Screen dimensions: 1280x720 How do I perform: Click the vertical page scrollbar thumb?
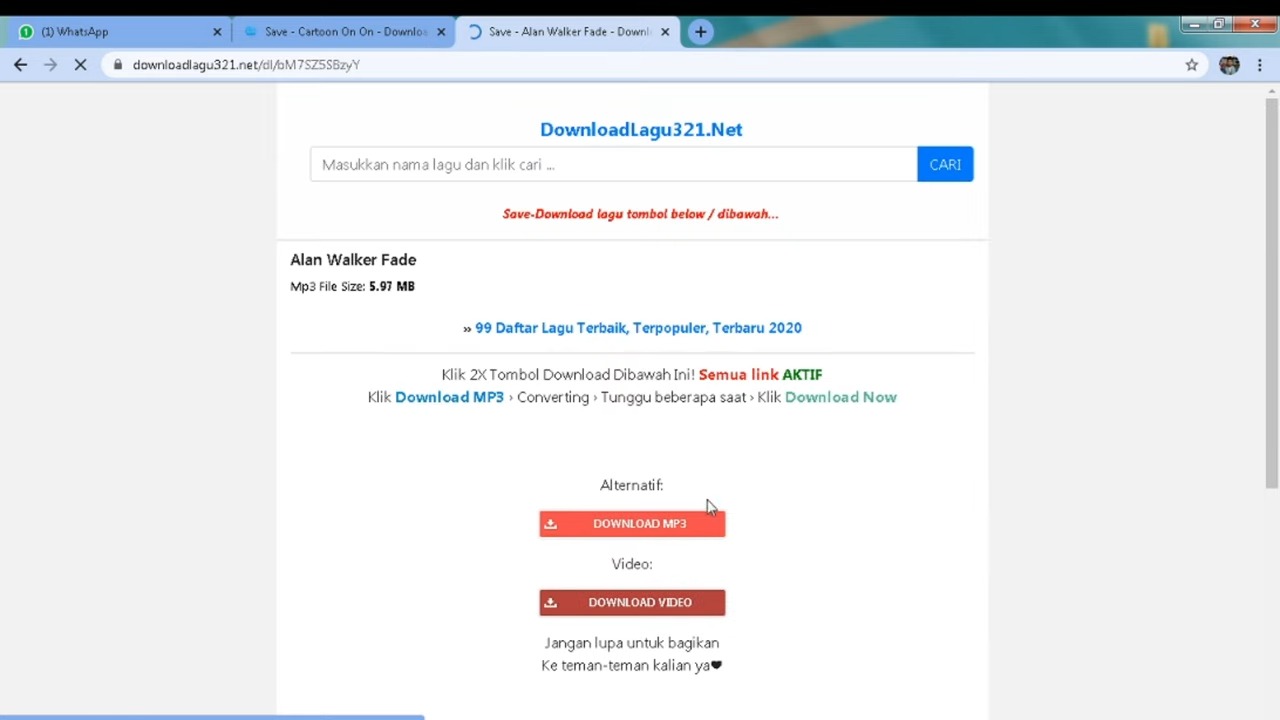(x=1271, y=293)
